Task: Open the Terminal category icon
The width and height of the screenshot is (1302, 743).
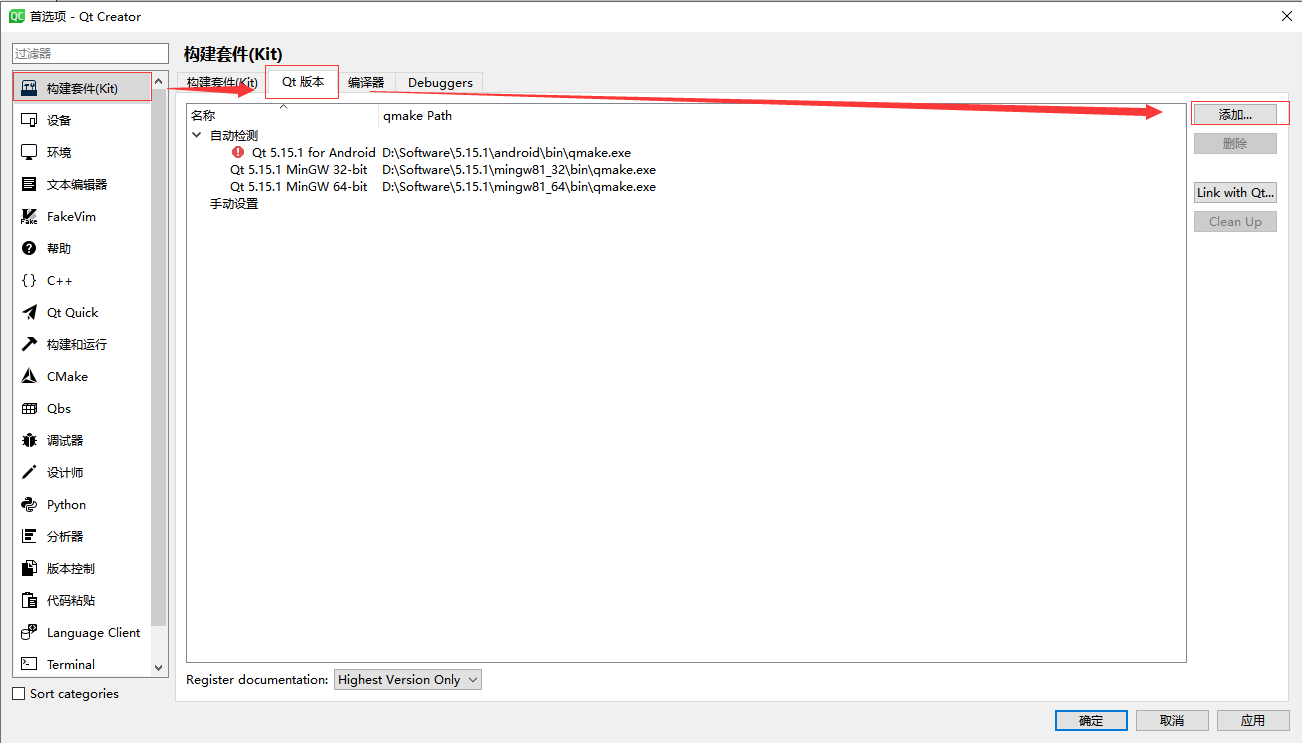Action: [x=29, y=664]
